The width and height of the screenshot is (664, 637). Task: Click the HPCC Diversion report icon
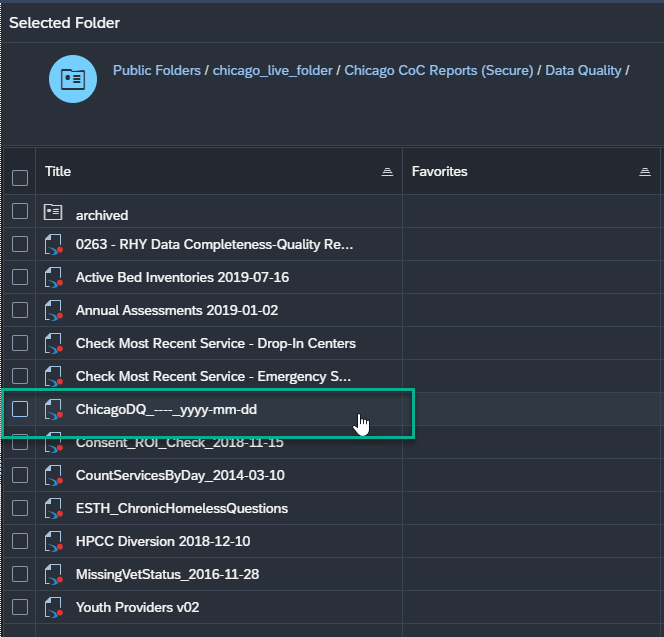(x=53, y=542)
